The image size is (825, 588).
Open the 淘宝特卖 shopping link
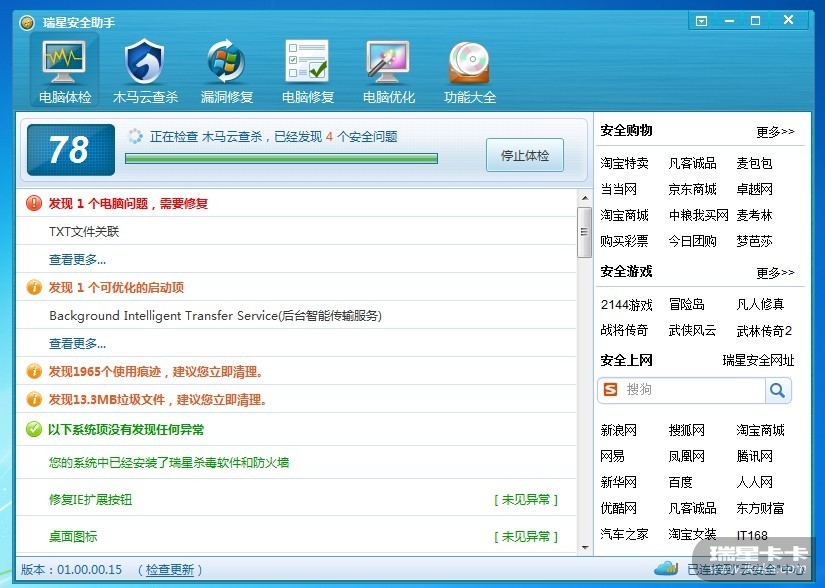point(624,163)
